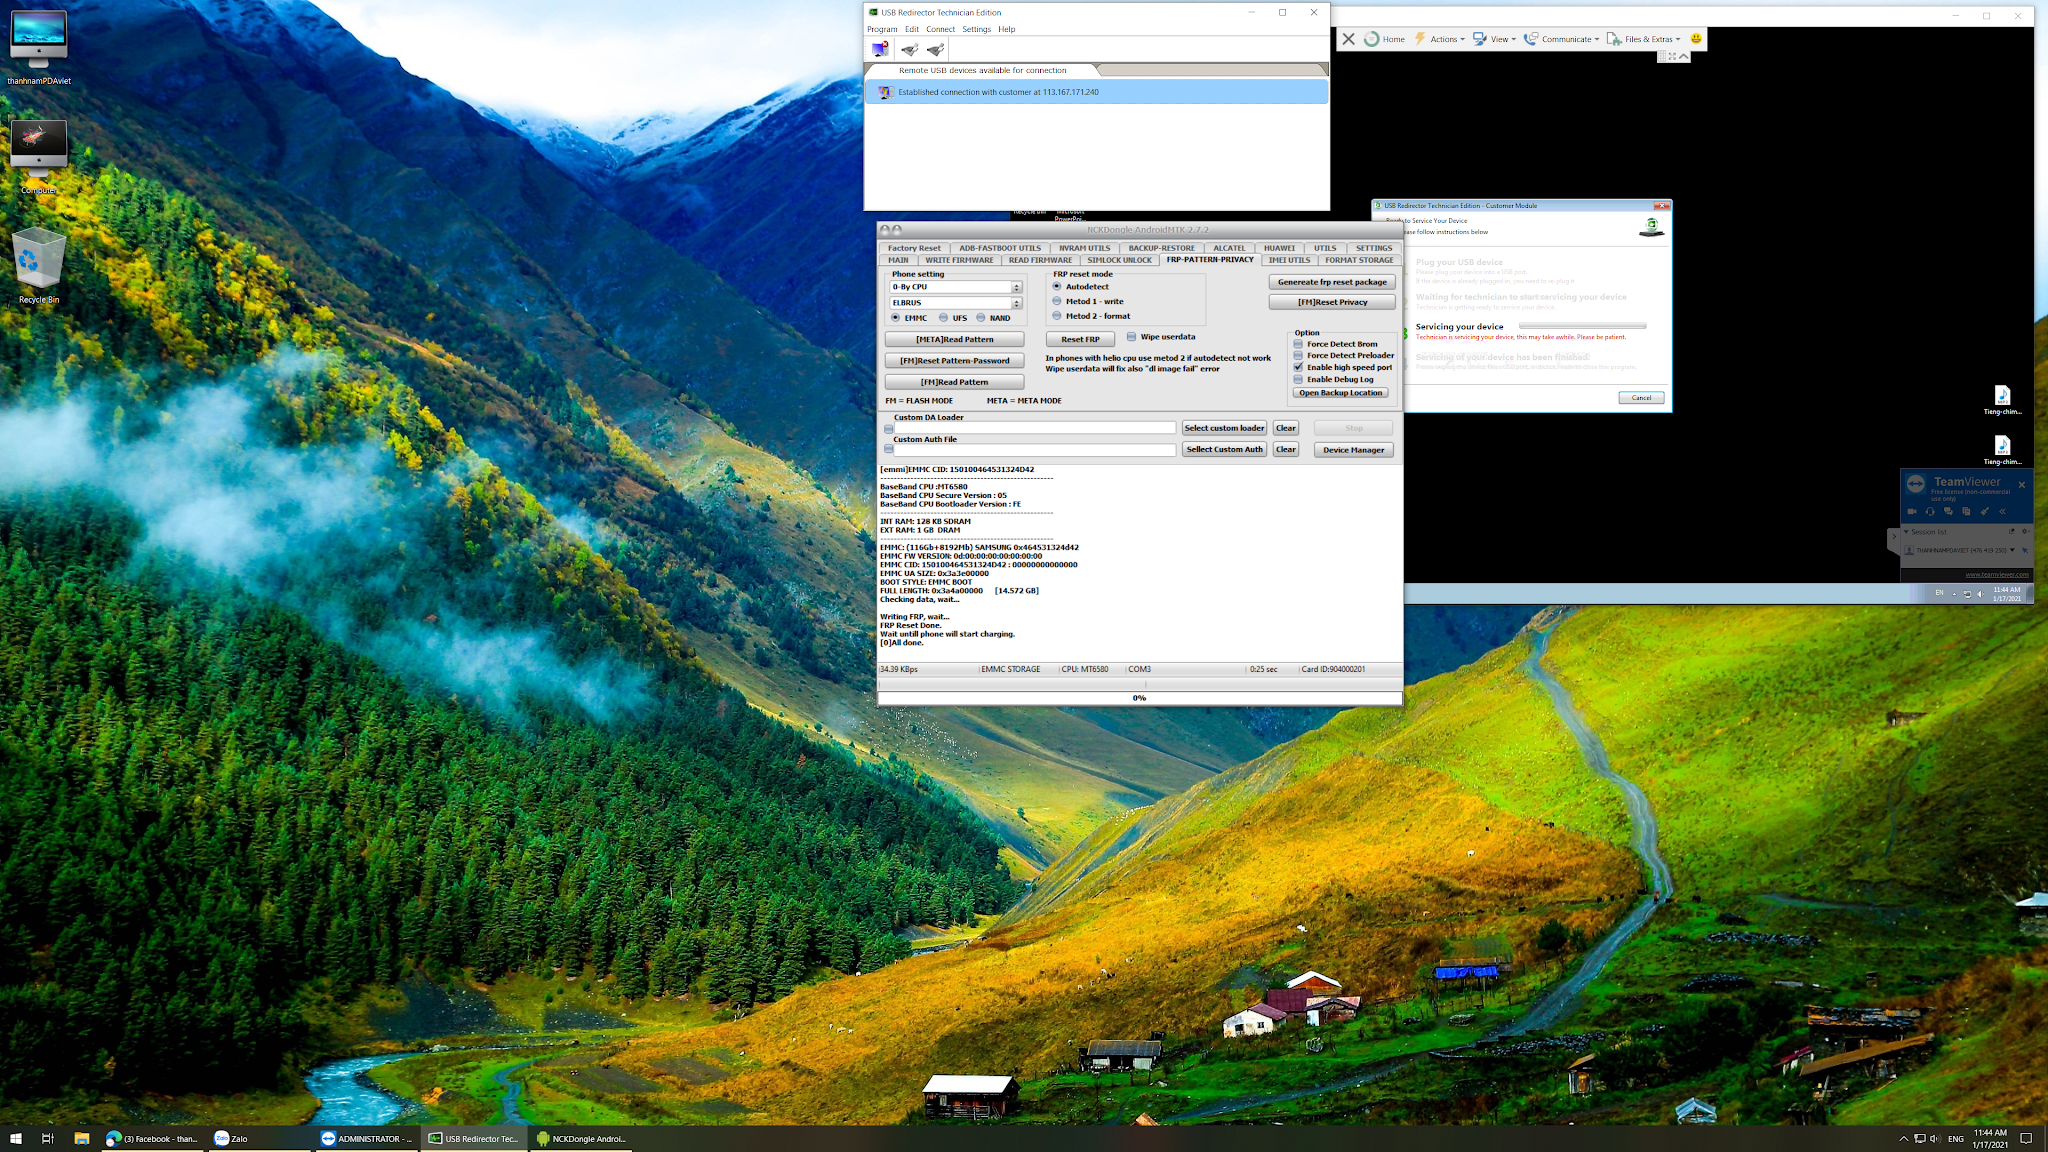
Task: Click TeamViewer panel headset audio icon
Action: pyautogui.click(x=1930, y=511)
